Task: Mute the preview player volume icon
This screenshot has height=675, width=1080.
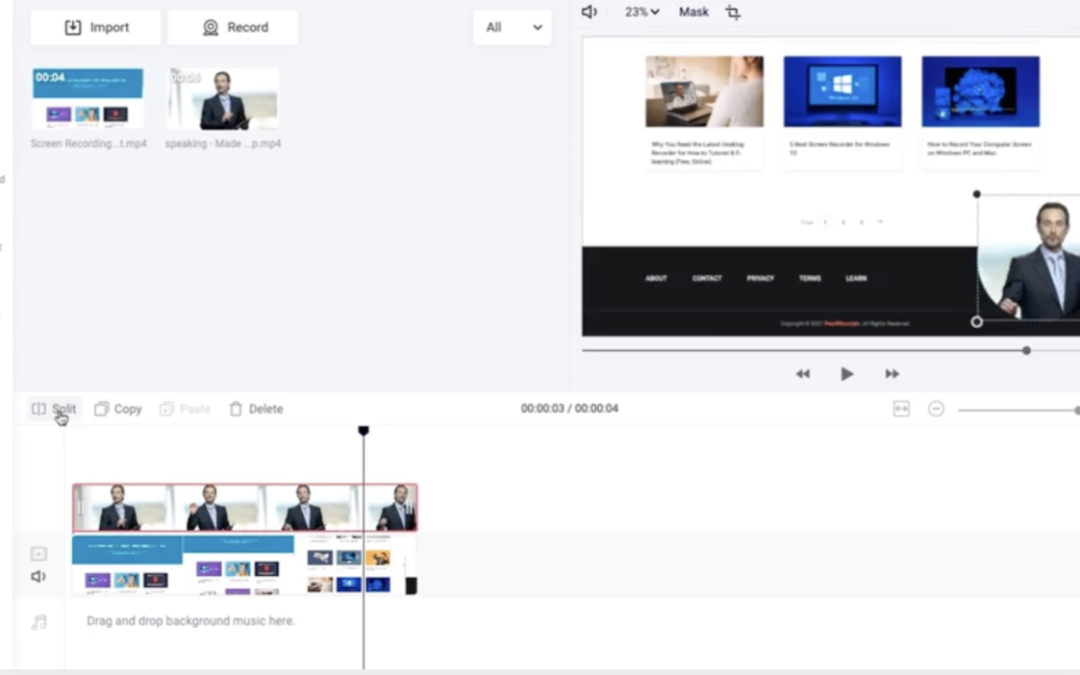Action: pyautogui.click(x=588, y=11)
